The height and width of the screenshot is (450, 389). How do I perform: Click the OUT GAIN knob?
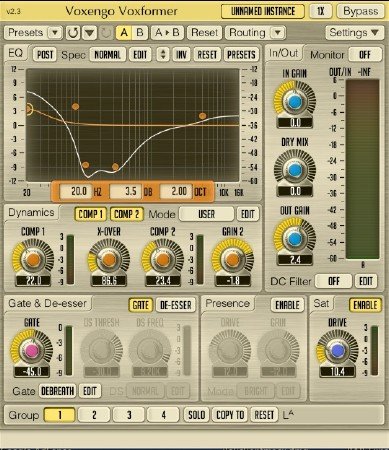[295, 239]
